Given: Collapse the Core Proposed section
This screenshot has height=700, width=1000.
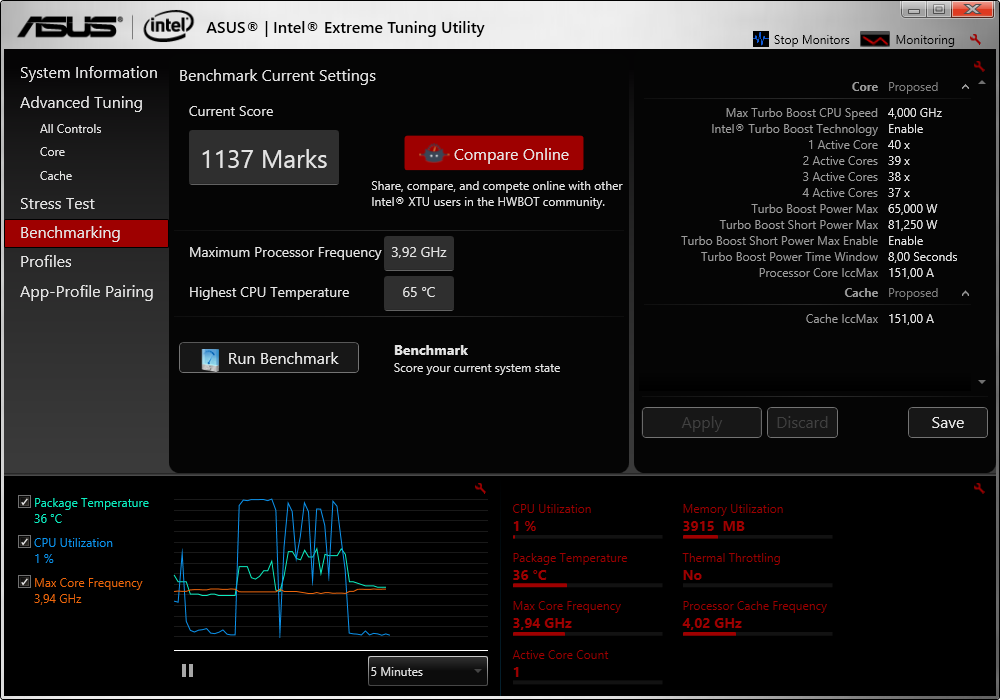Looking at the screenshot, I should coord(965,87).
